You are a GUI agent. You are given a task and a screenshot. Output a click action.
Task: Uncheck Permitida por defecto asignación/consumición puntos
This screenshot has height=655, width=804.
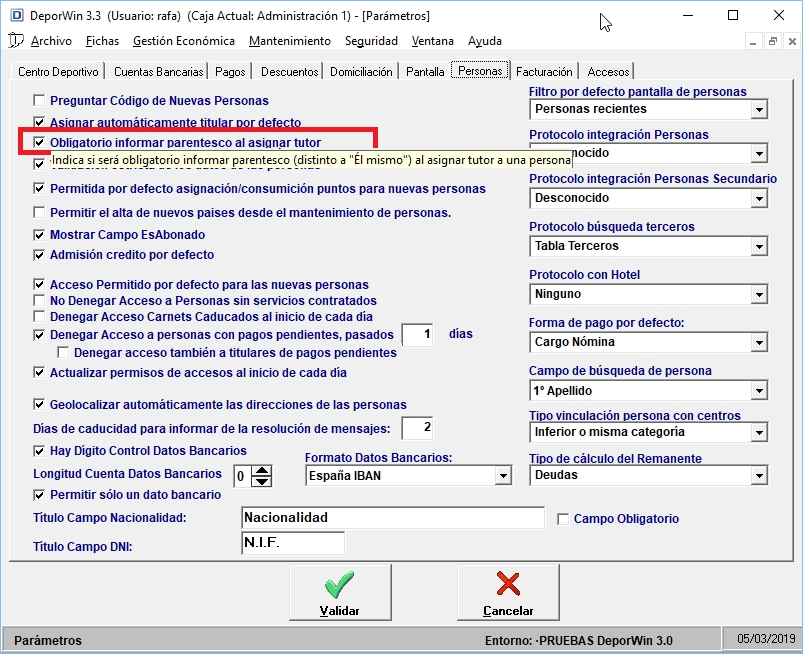[x=39, y=188]
